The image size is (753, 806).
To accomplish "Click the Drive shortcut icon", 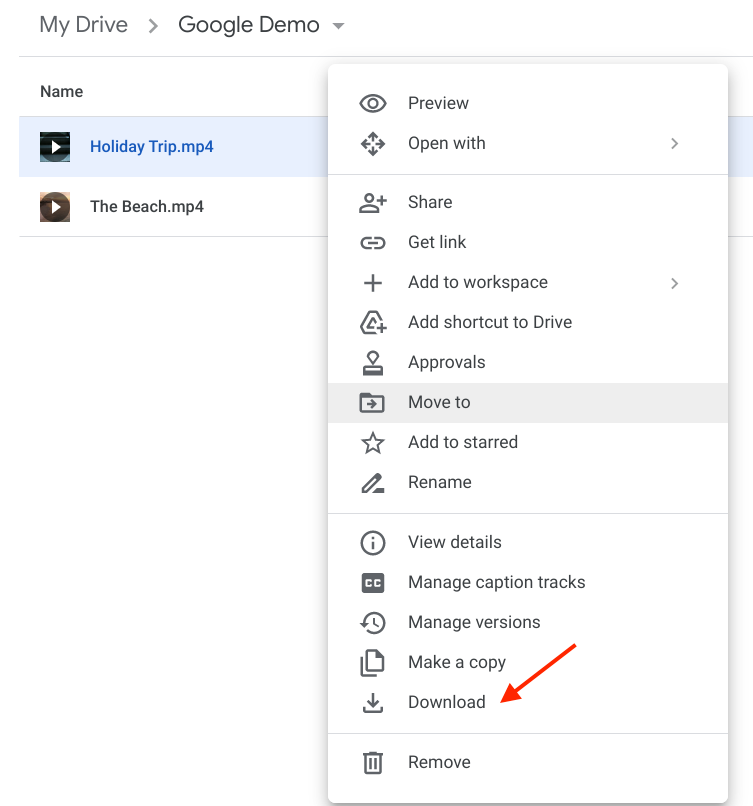I will pyautogui.click(x=373, y=323).
